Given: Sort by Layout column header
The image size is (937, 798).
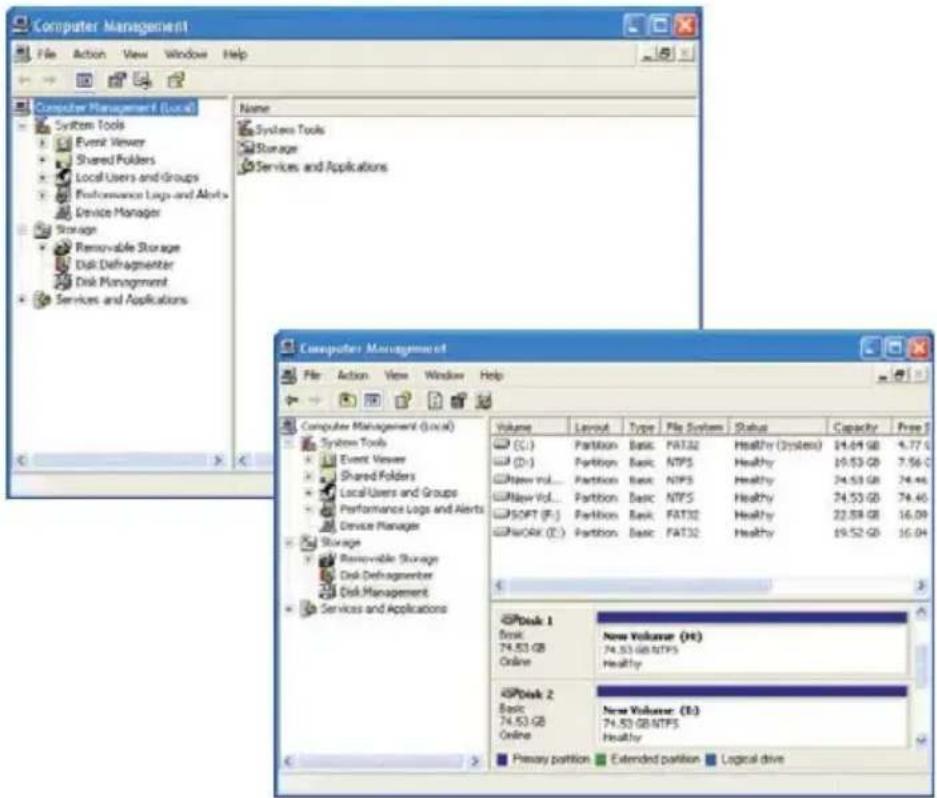Looking at the screenshot, I should coord(596,427).
